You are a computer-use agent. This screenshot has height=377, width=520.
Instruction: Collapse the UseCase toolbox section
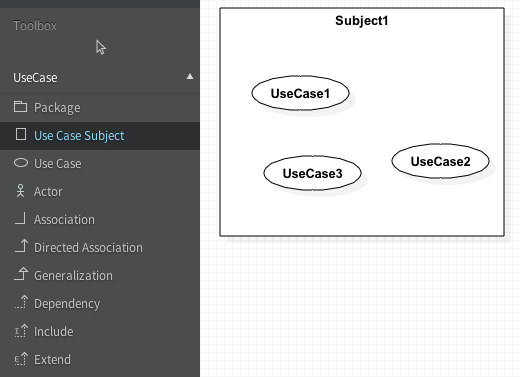(x=190, y=77)
